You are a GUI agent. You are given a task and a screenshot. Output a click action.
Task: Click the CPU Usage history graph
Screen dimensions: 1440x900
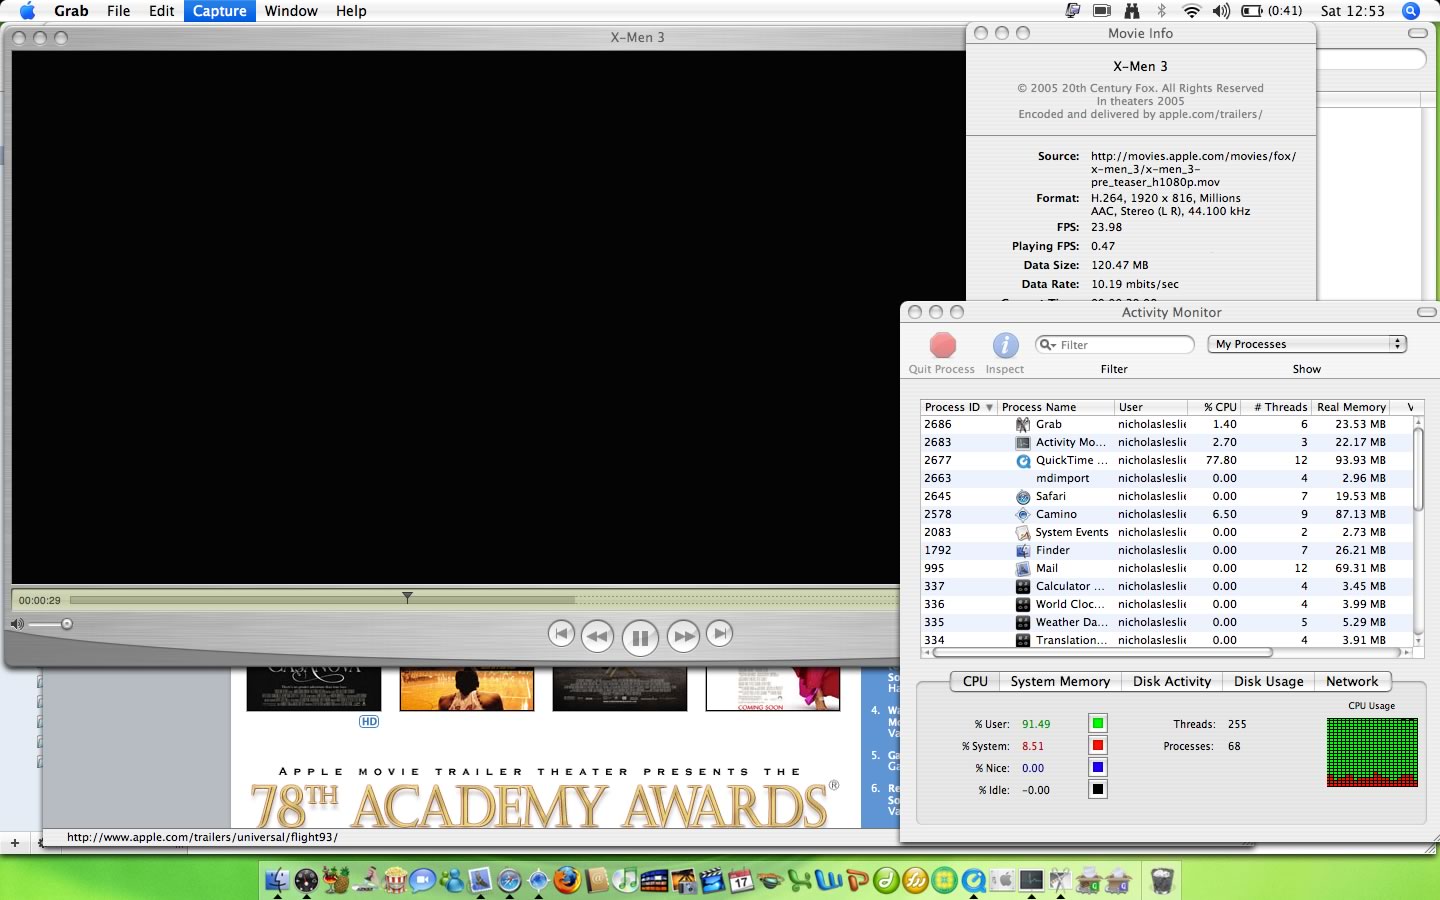(x=1372, y=752)
